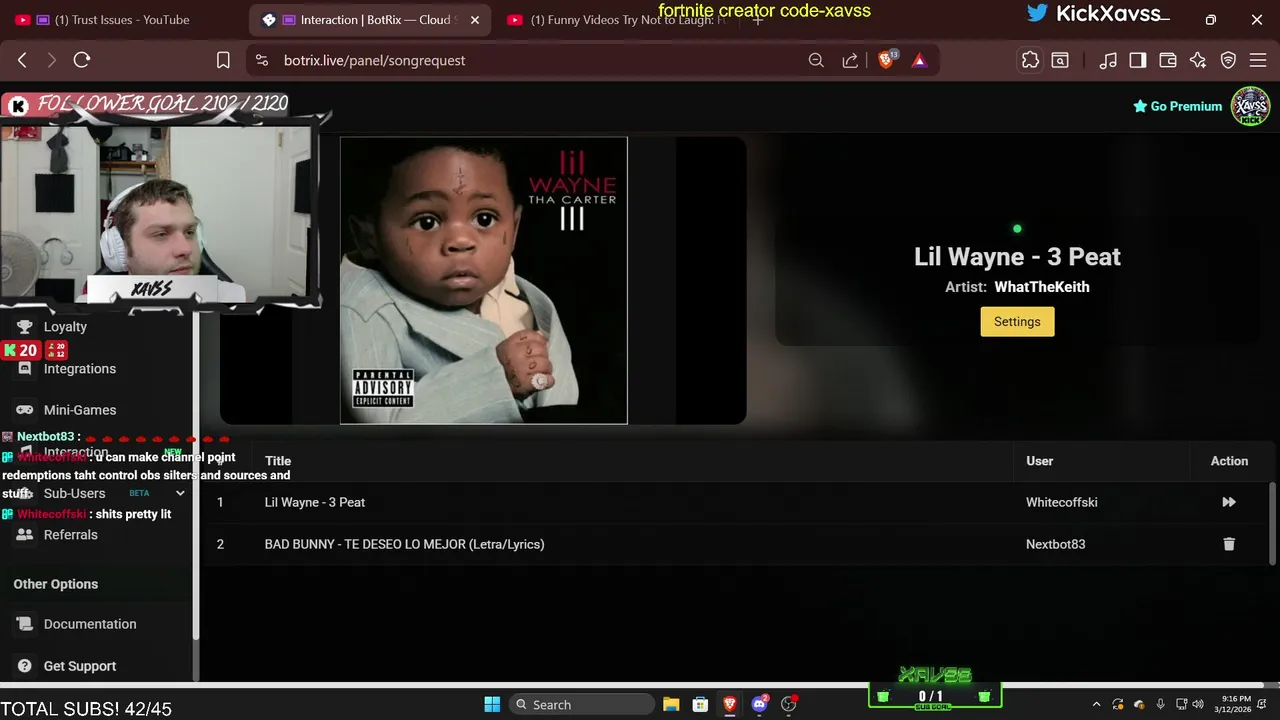Open the Brave VPN shield icon
Screen dimensions: 1280x720
(1228, 60)
